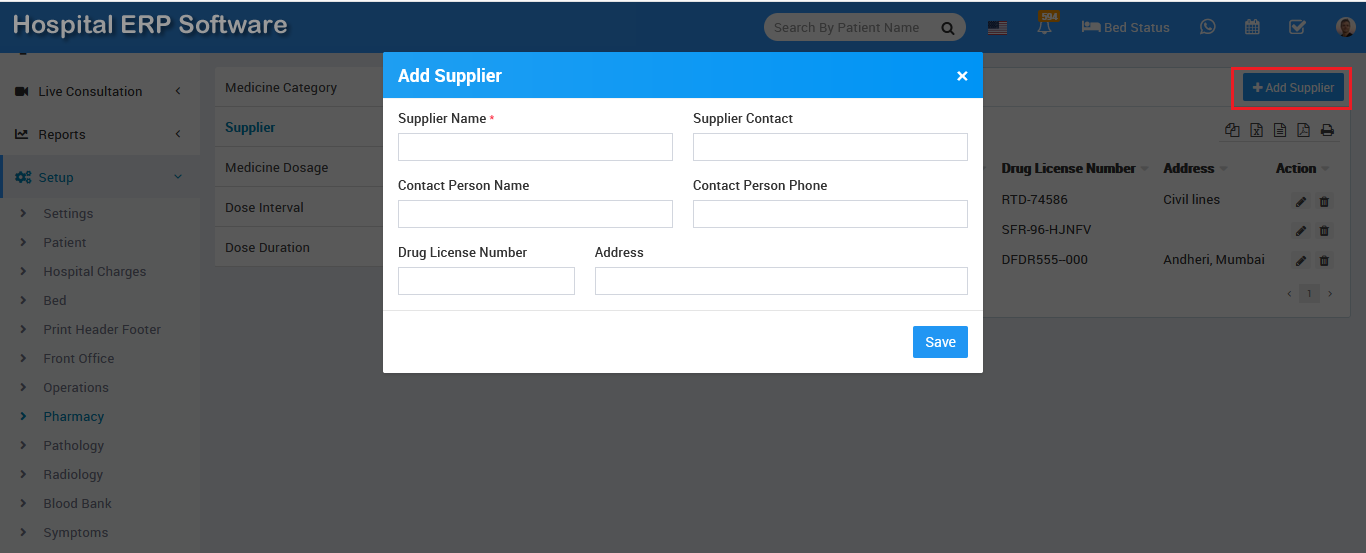Image resolution: width=1366 pixels, height=553 pixels.
Task: Edit the supplier row with license RTD-74586
Action: (x=1301, y=202)
